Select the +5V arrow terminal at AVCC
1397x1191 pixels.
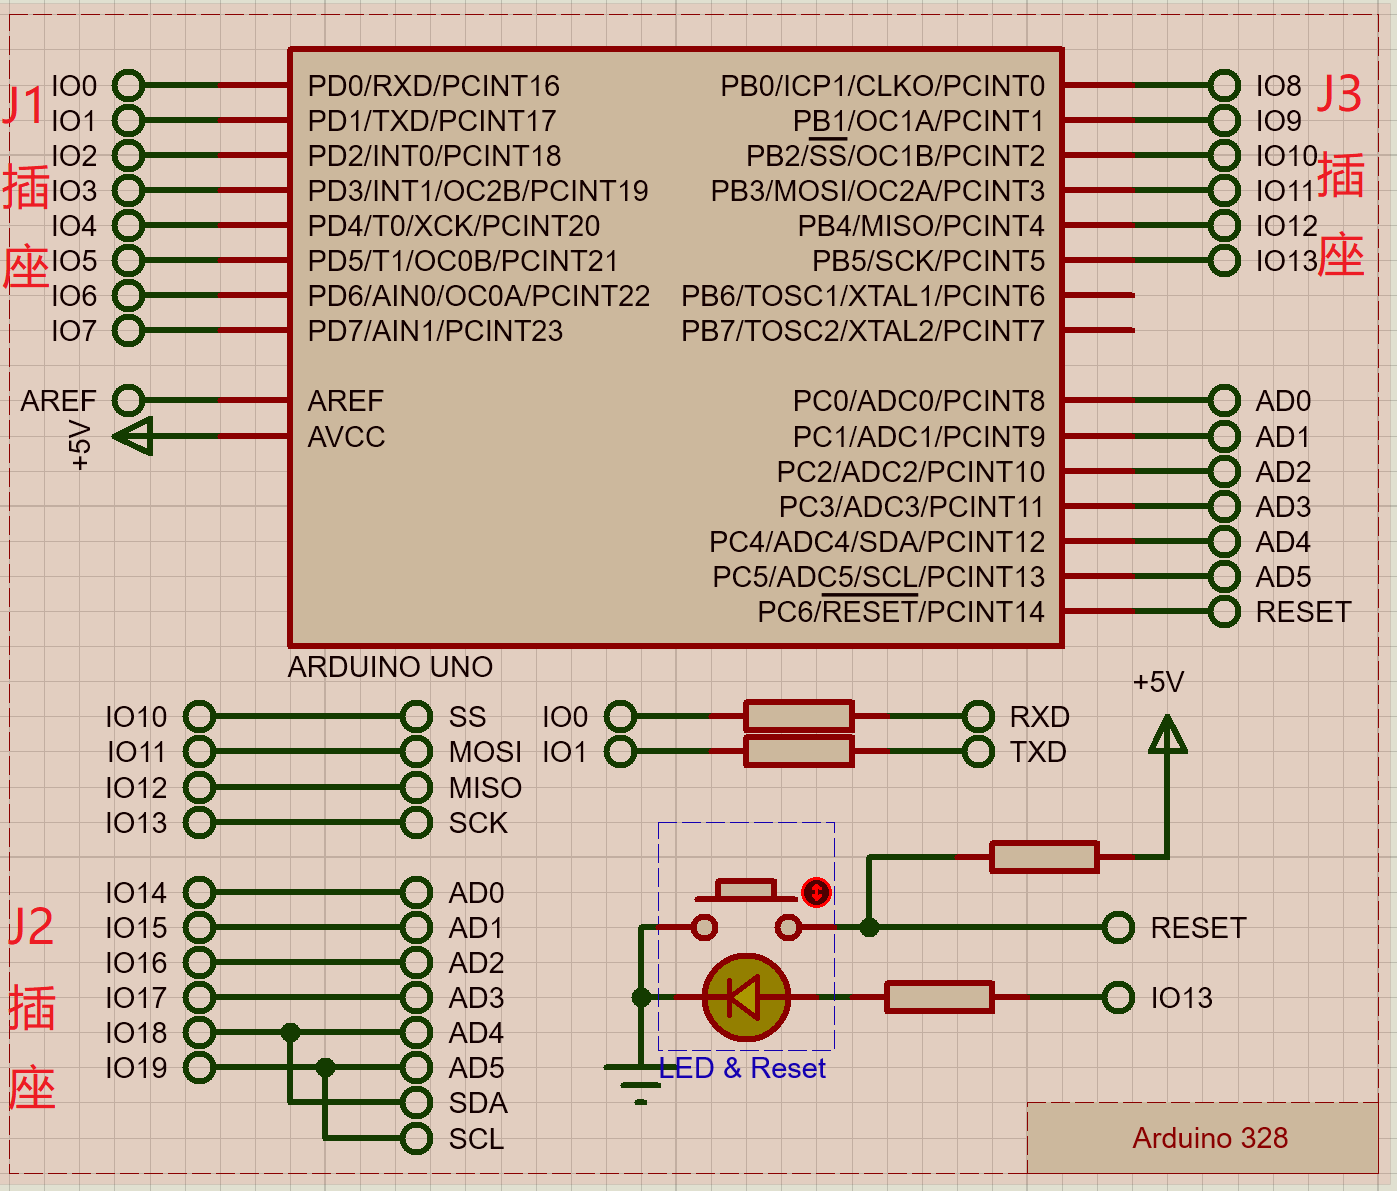click(x=133, y=436)
